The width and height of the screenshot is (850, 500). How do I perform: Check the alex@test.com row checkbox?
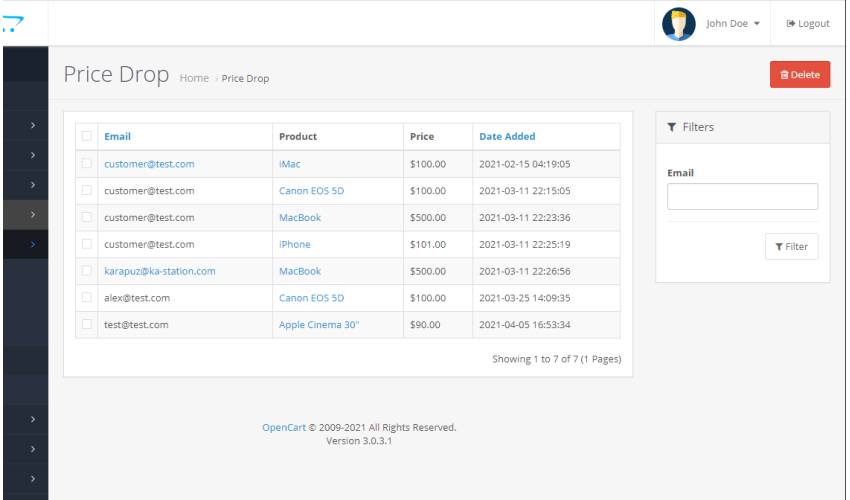click(87, 297)
